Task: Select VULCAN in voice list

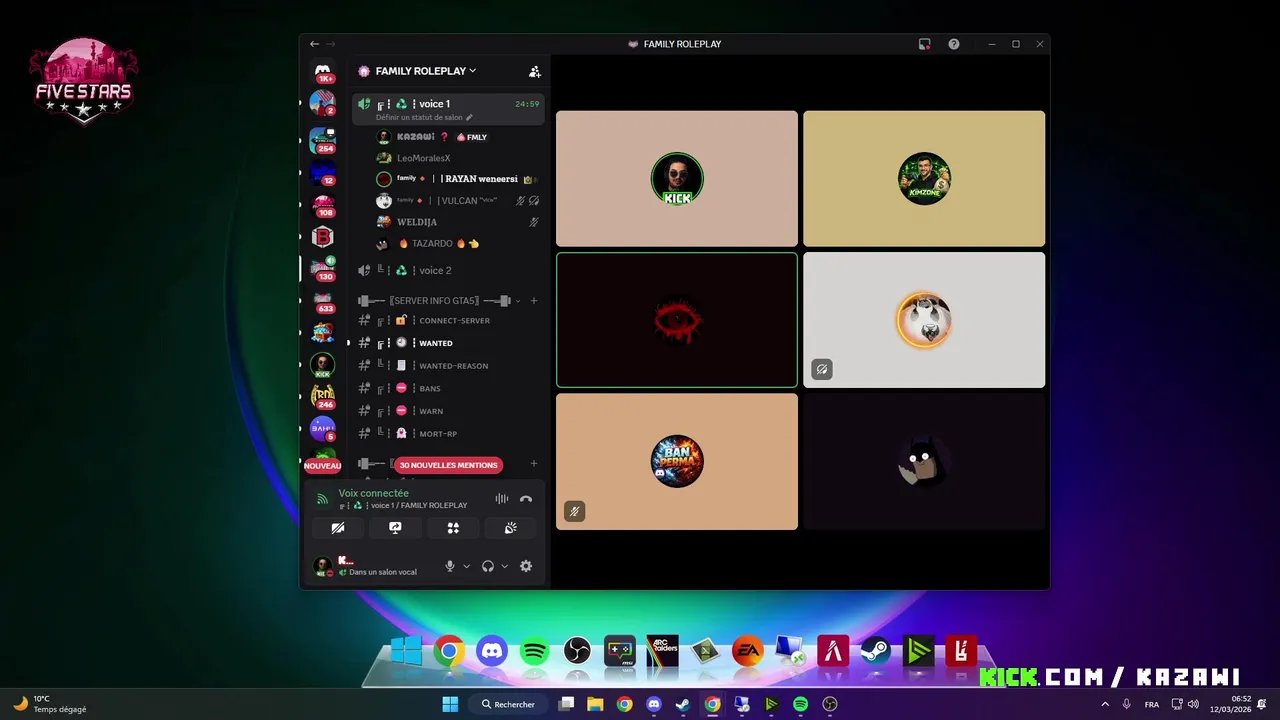Action: pos(458,201)
